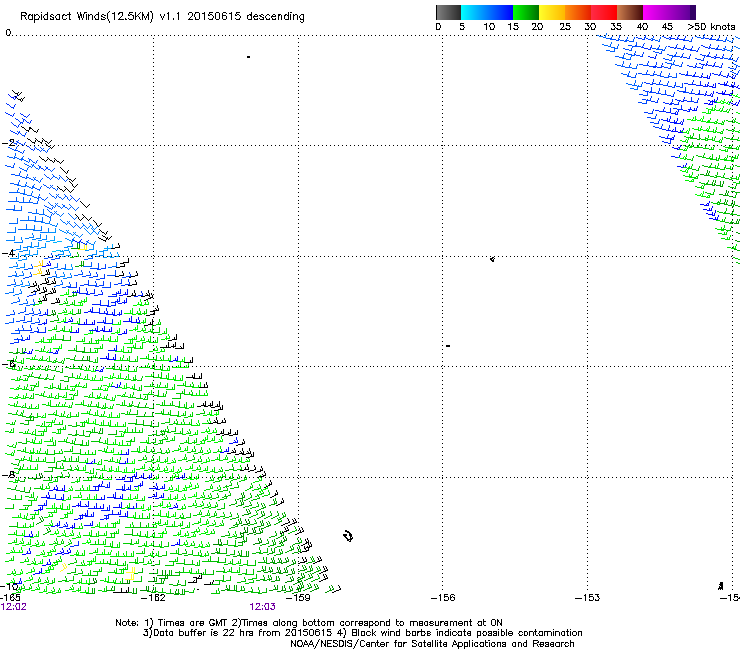Click the longitude label '-153'
Image resolution: width=740 pixels, height=650 pixels.
tap(588, 598)
